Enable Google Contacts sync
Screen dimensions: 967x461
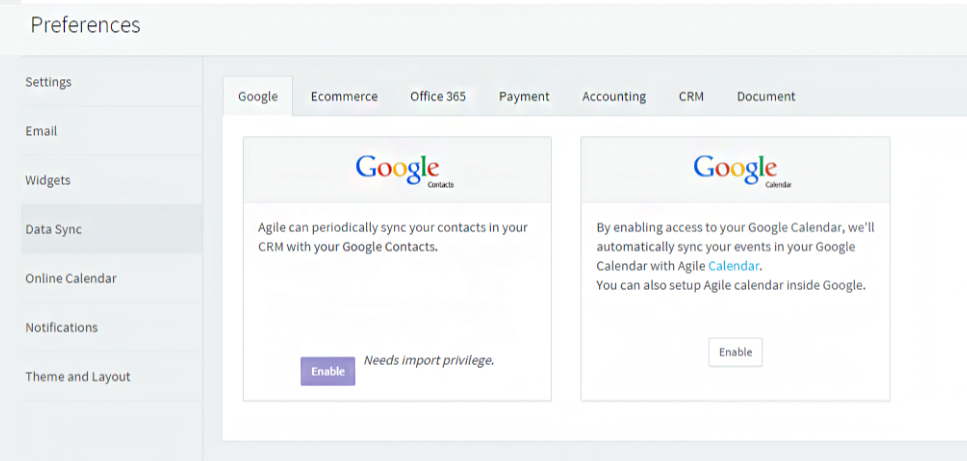(x=327, y=371)
